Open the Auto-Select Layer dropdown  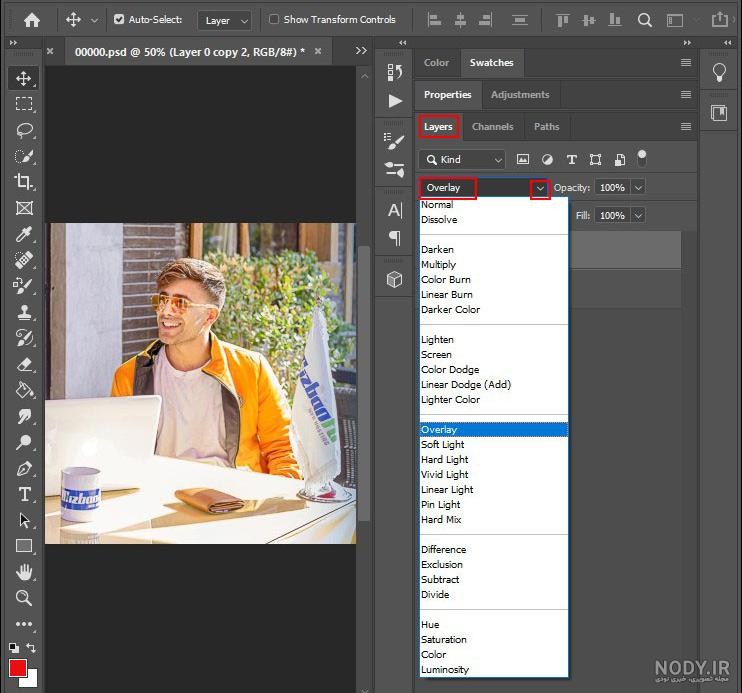(225, 20)
